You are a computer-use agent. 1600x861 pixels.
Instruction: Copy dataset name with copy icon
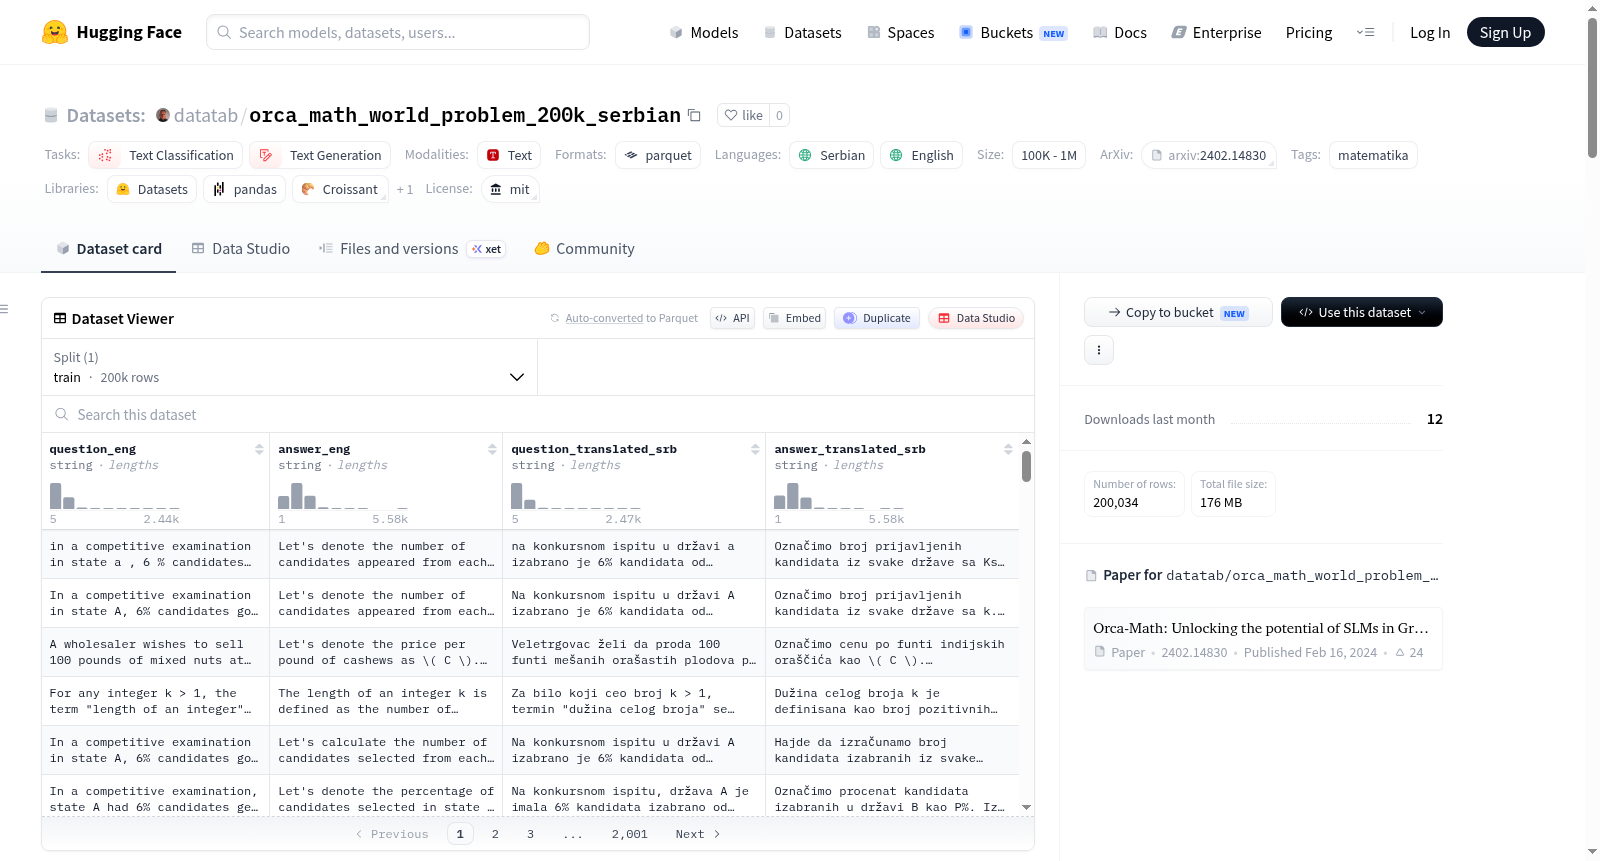coord(694,115)
